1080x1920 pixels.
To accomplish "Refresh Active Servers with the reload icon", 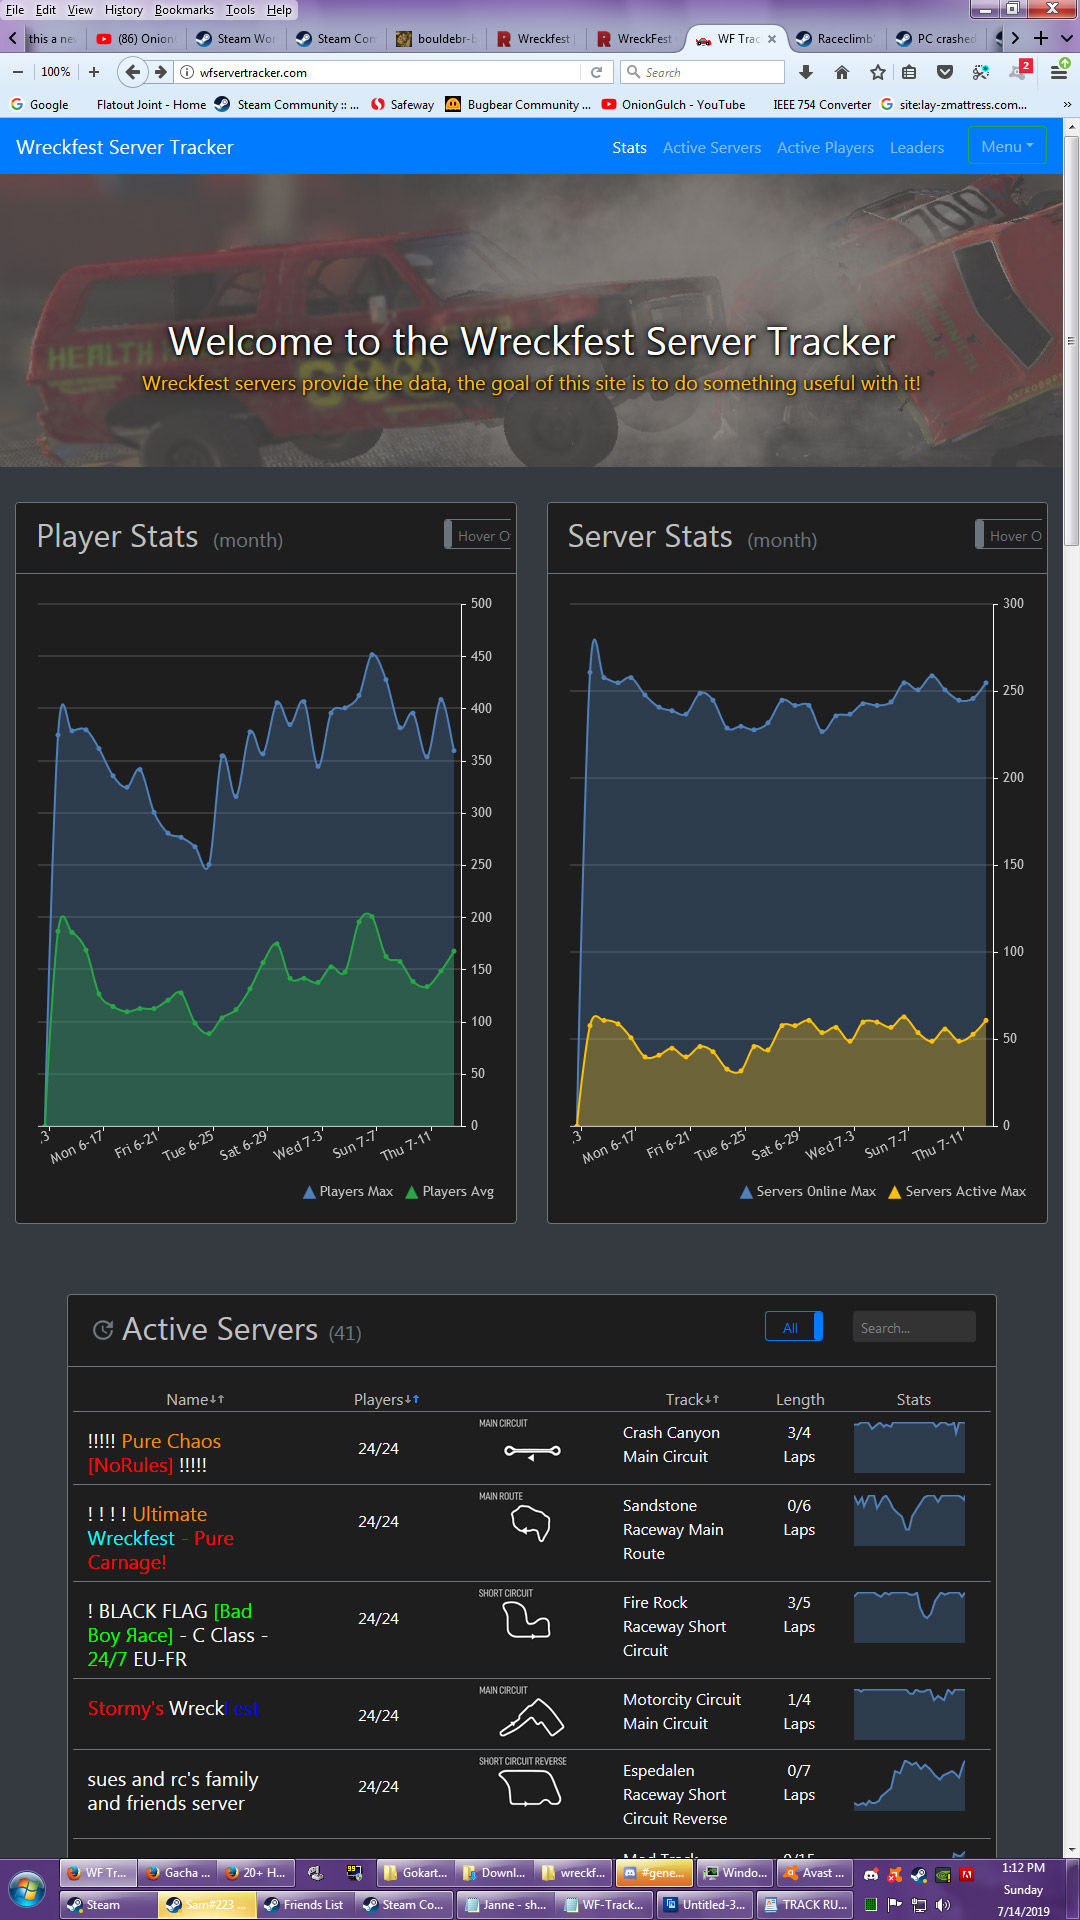I will (x=102, y=1330).
